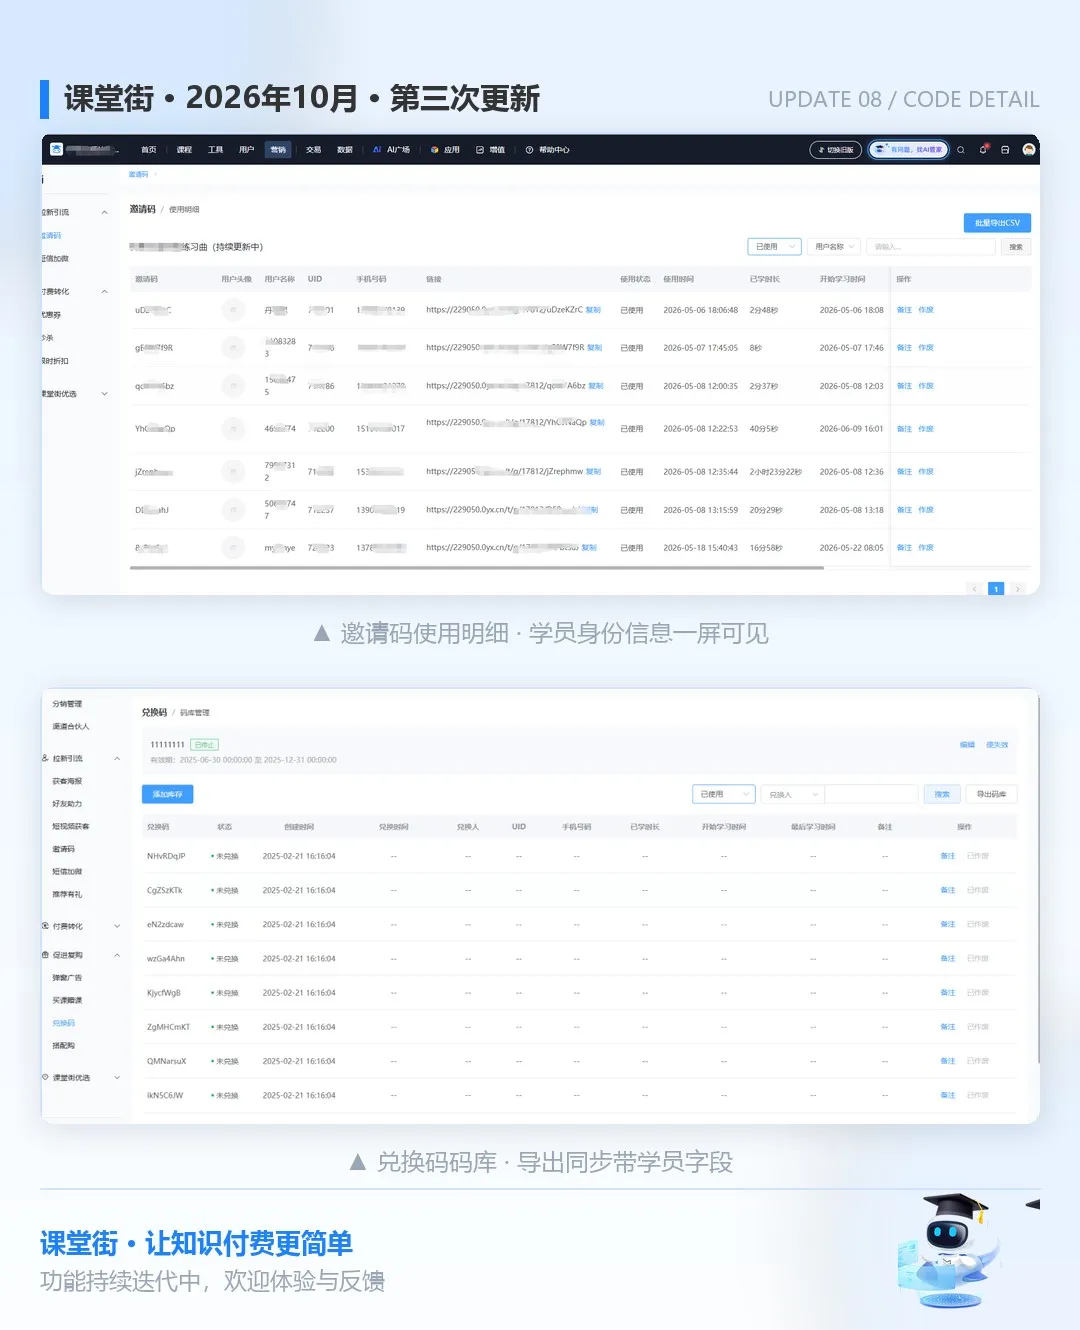Click the 搜索 button in redemption code panel
This screenshot has height=1330, width=1080.
pyautogui.click(x=942, y=794)
